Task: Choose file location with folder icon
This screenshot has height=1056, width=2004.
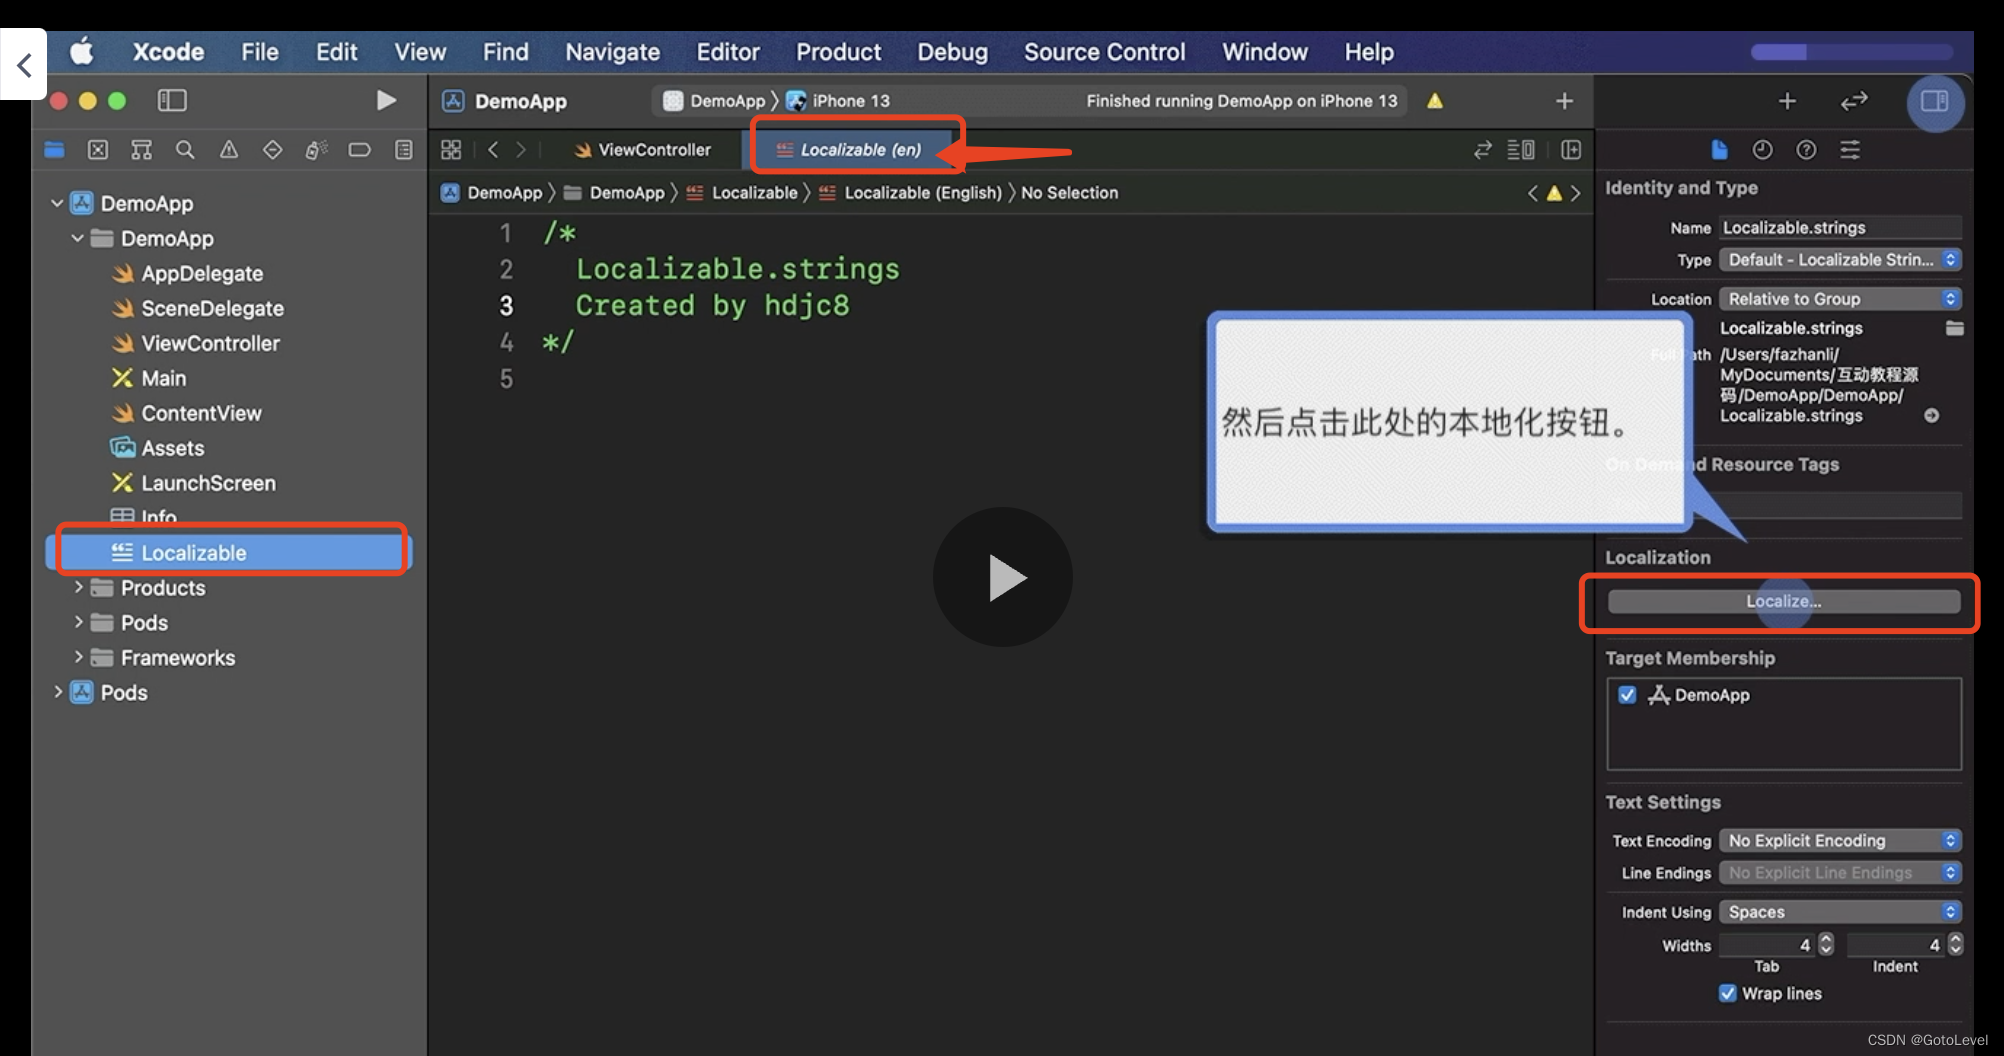Action: [1954, 328]
